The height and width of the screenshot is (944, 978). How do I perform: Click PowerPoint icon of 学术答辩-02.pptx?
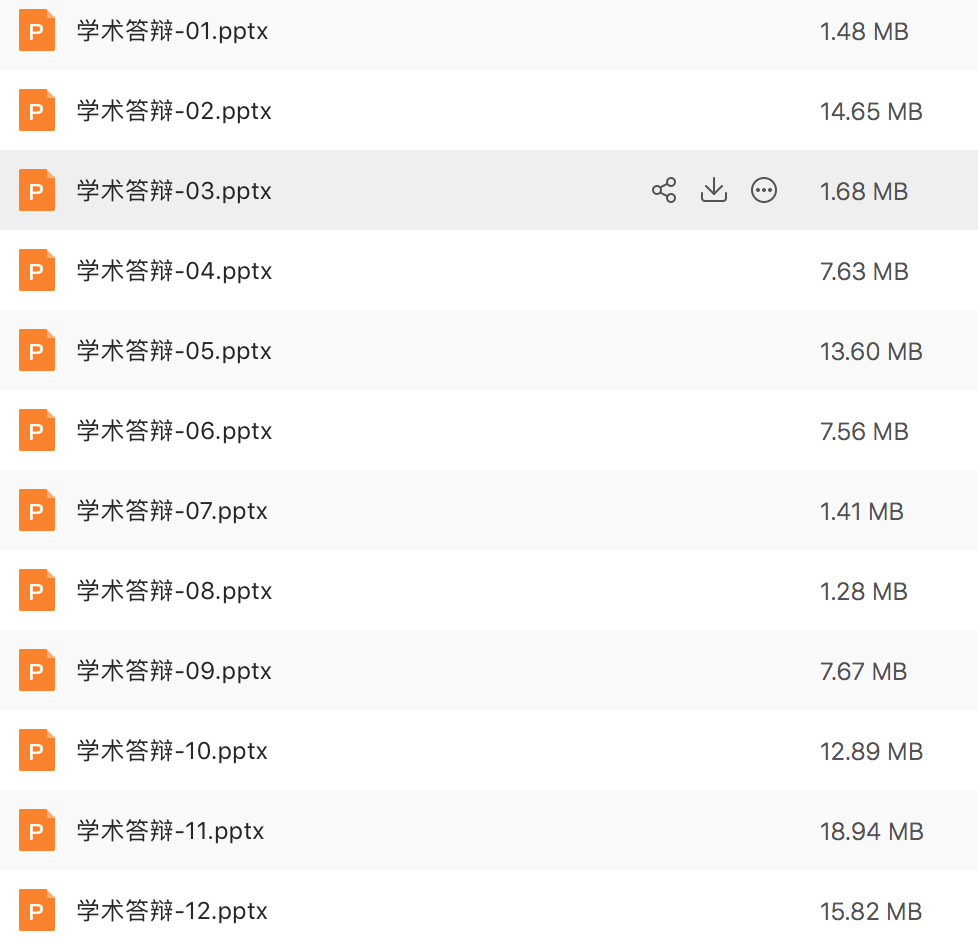(37, 110)
